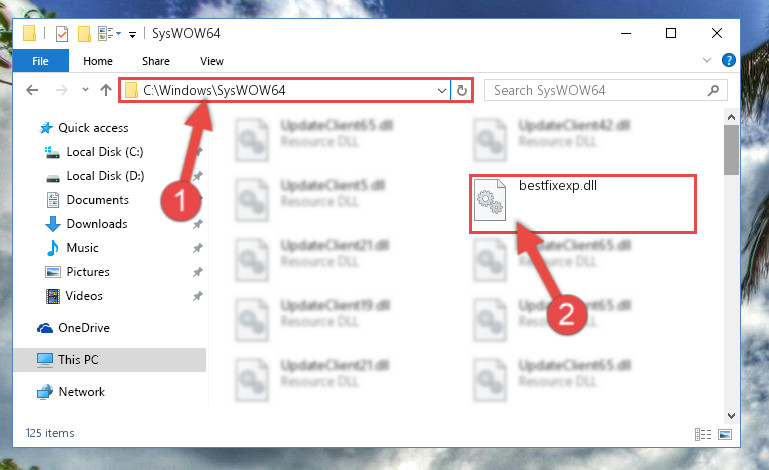This screenshot has height=470, width=769.
Task: Refresh the SysWOW64 folder view
Action: pyautogui.click(x=461, y=90)
